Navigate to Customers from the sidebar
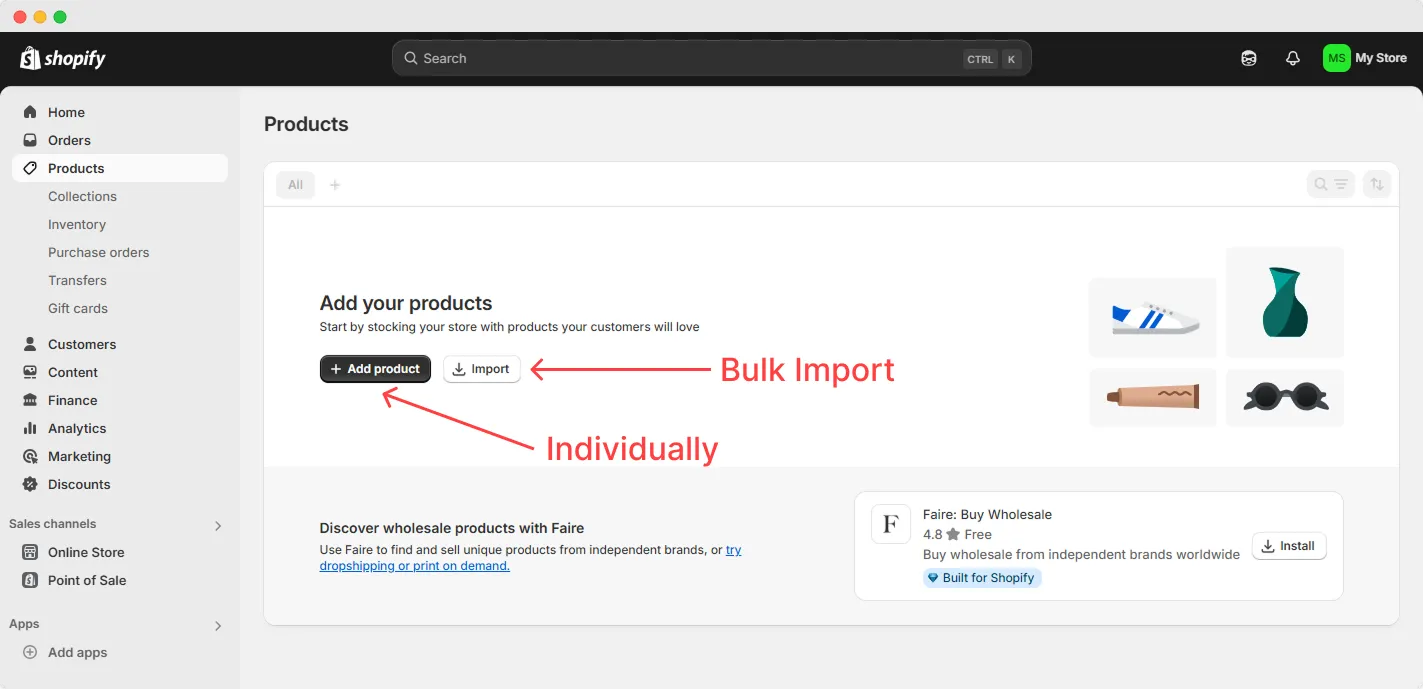 click(82, 344)
